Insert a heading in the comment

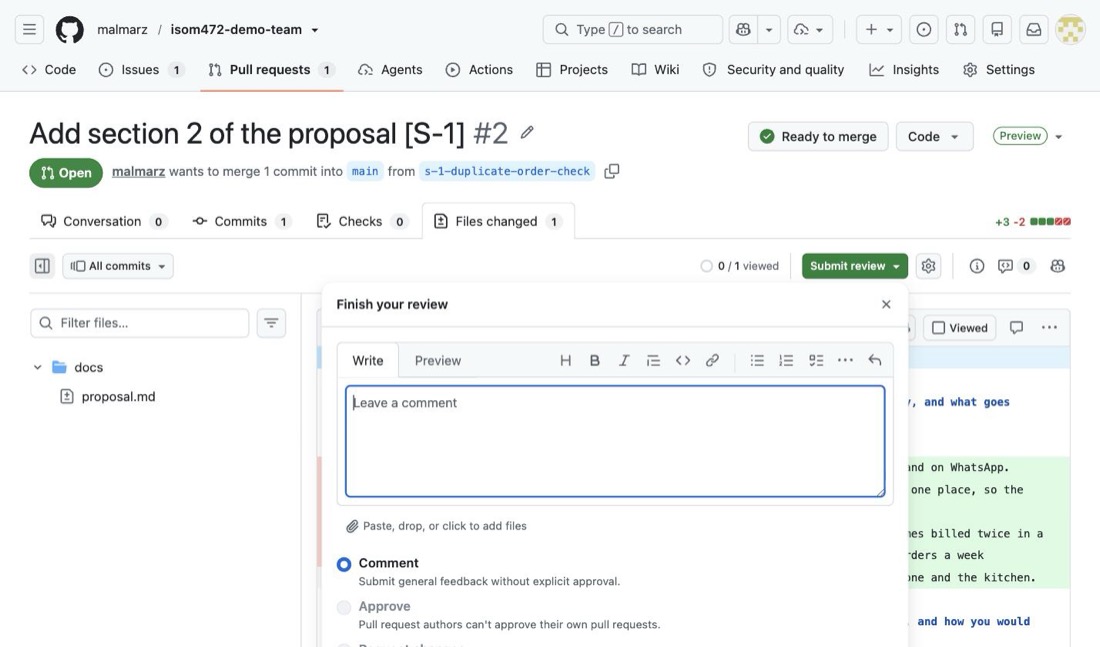(x=565, y=361)
